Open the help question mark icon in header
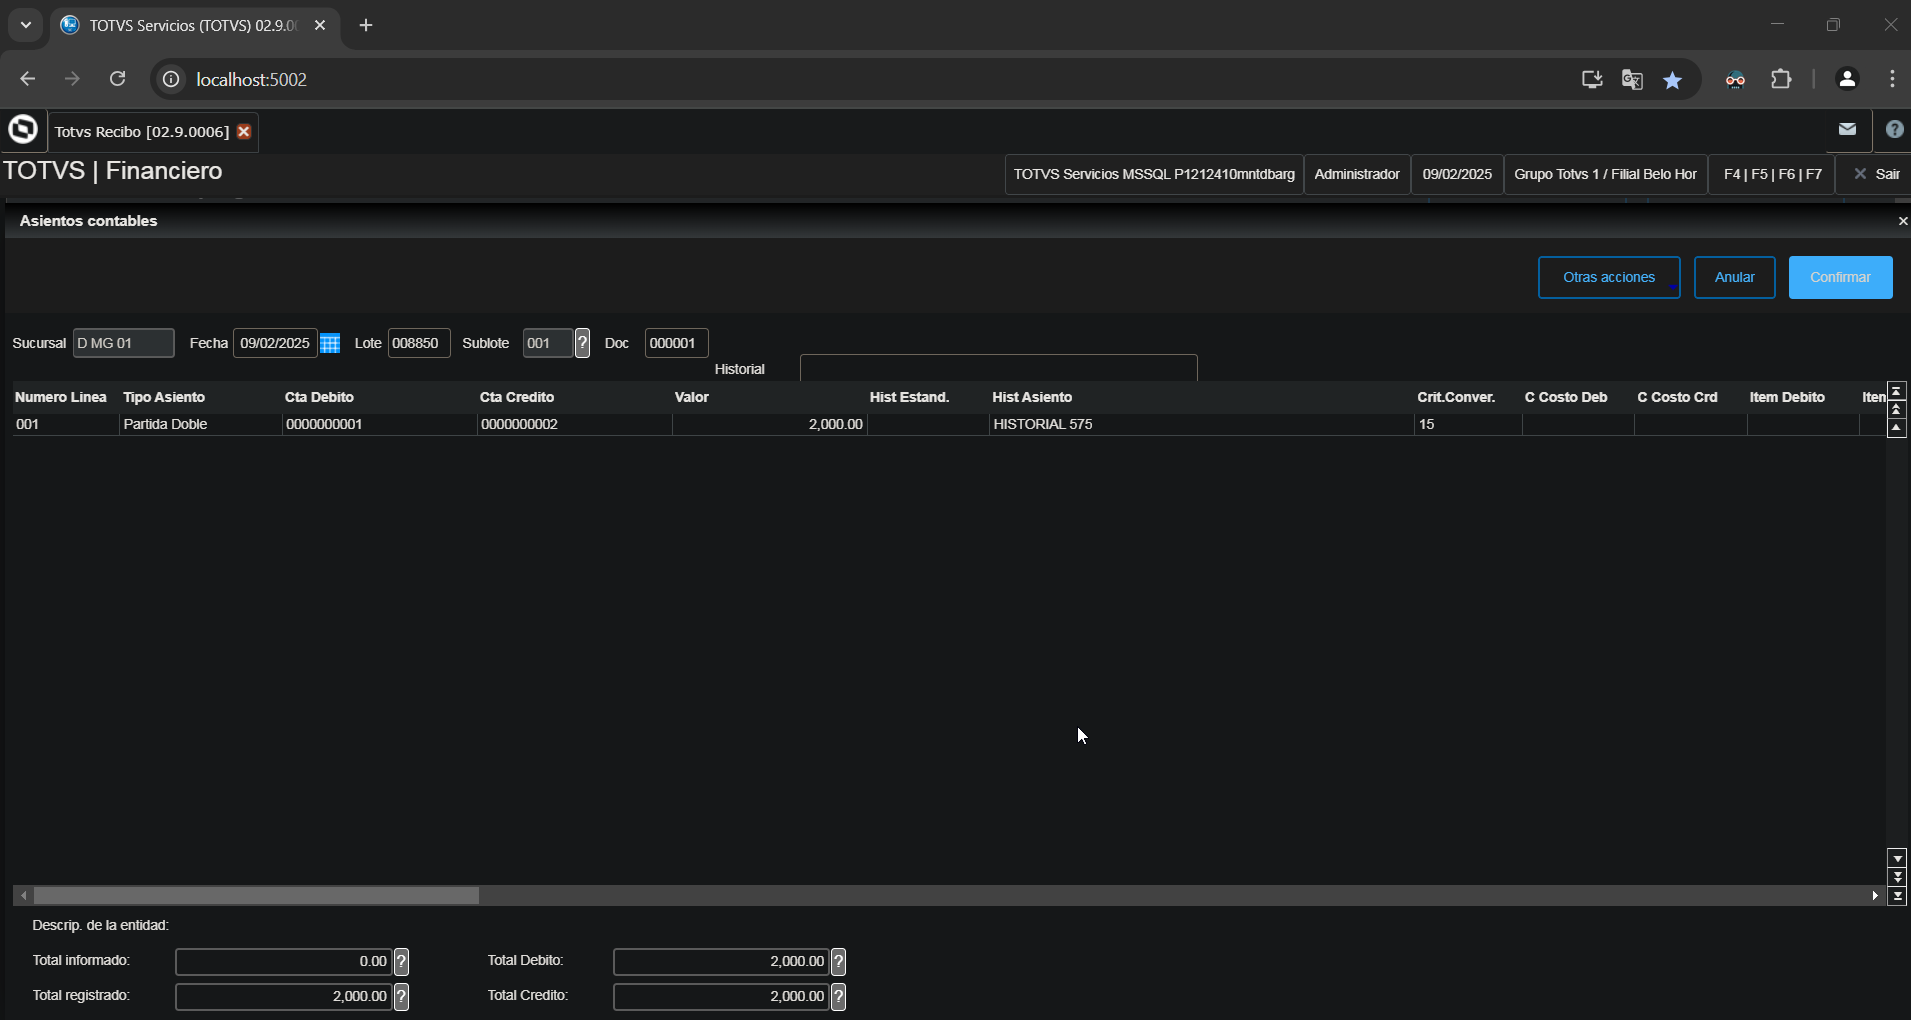Screen dimensions: 1911x1020 click(1894, 129)
